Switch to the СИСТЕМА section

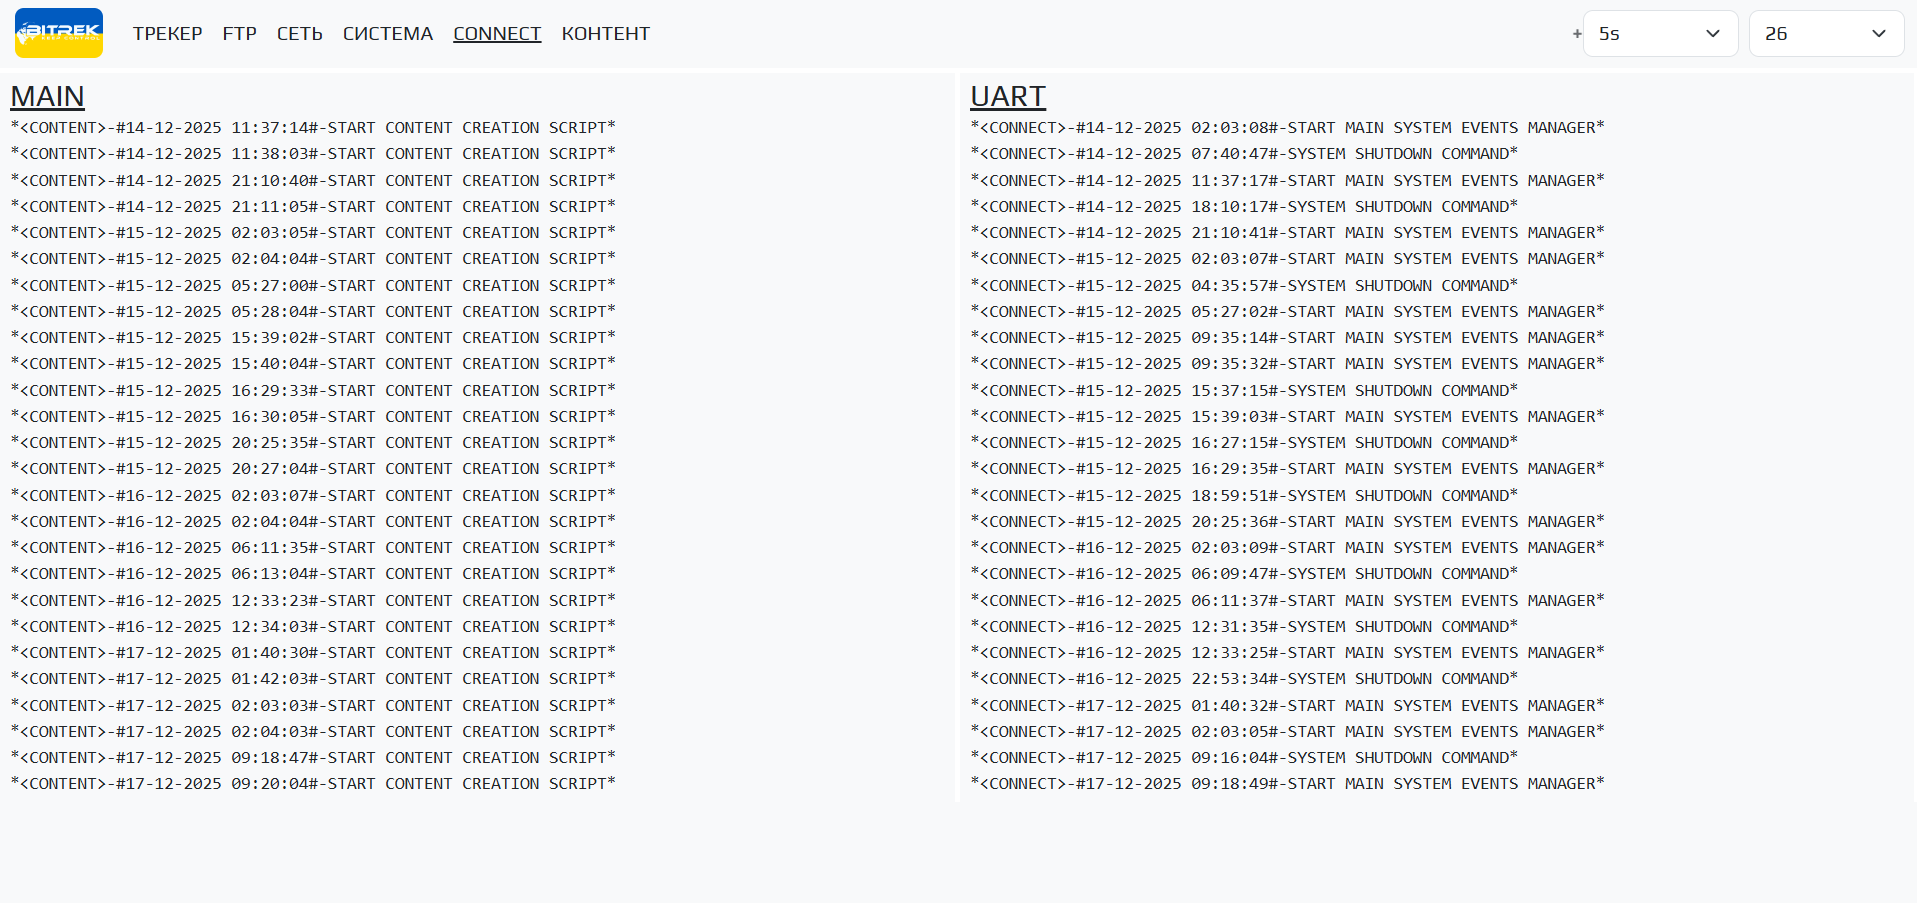click(387, 34)
